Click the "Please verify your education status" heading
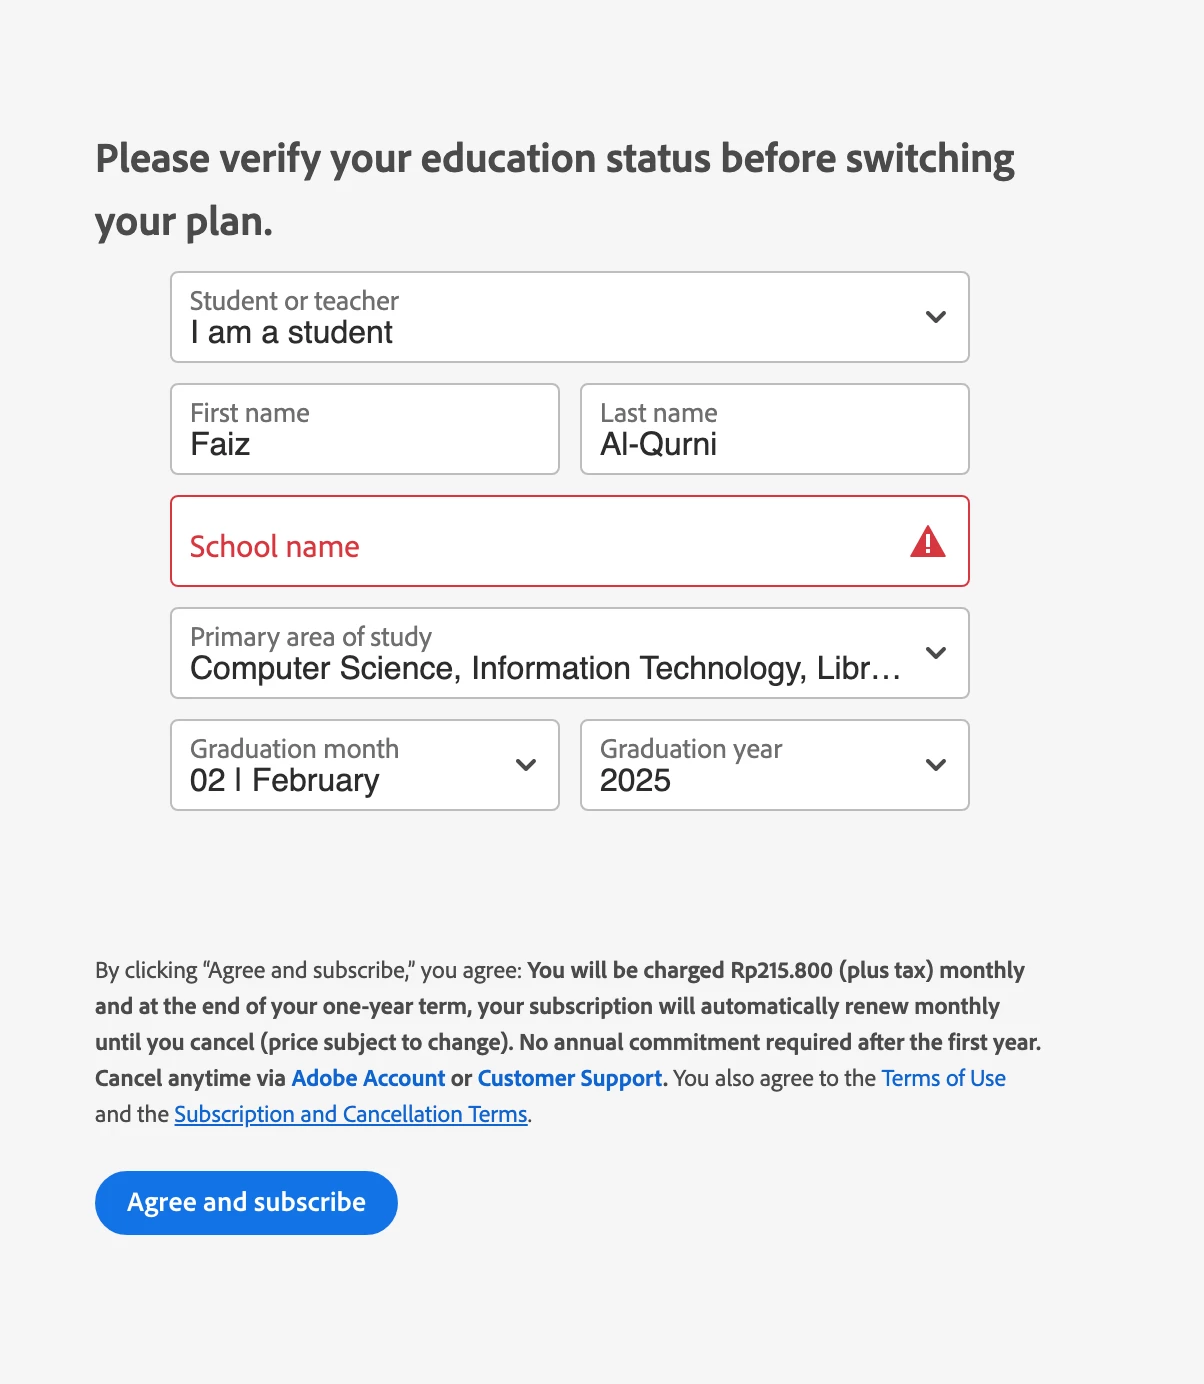 [x=555, y=190]
